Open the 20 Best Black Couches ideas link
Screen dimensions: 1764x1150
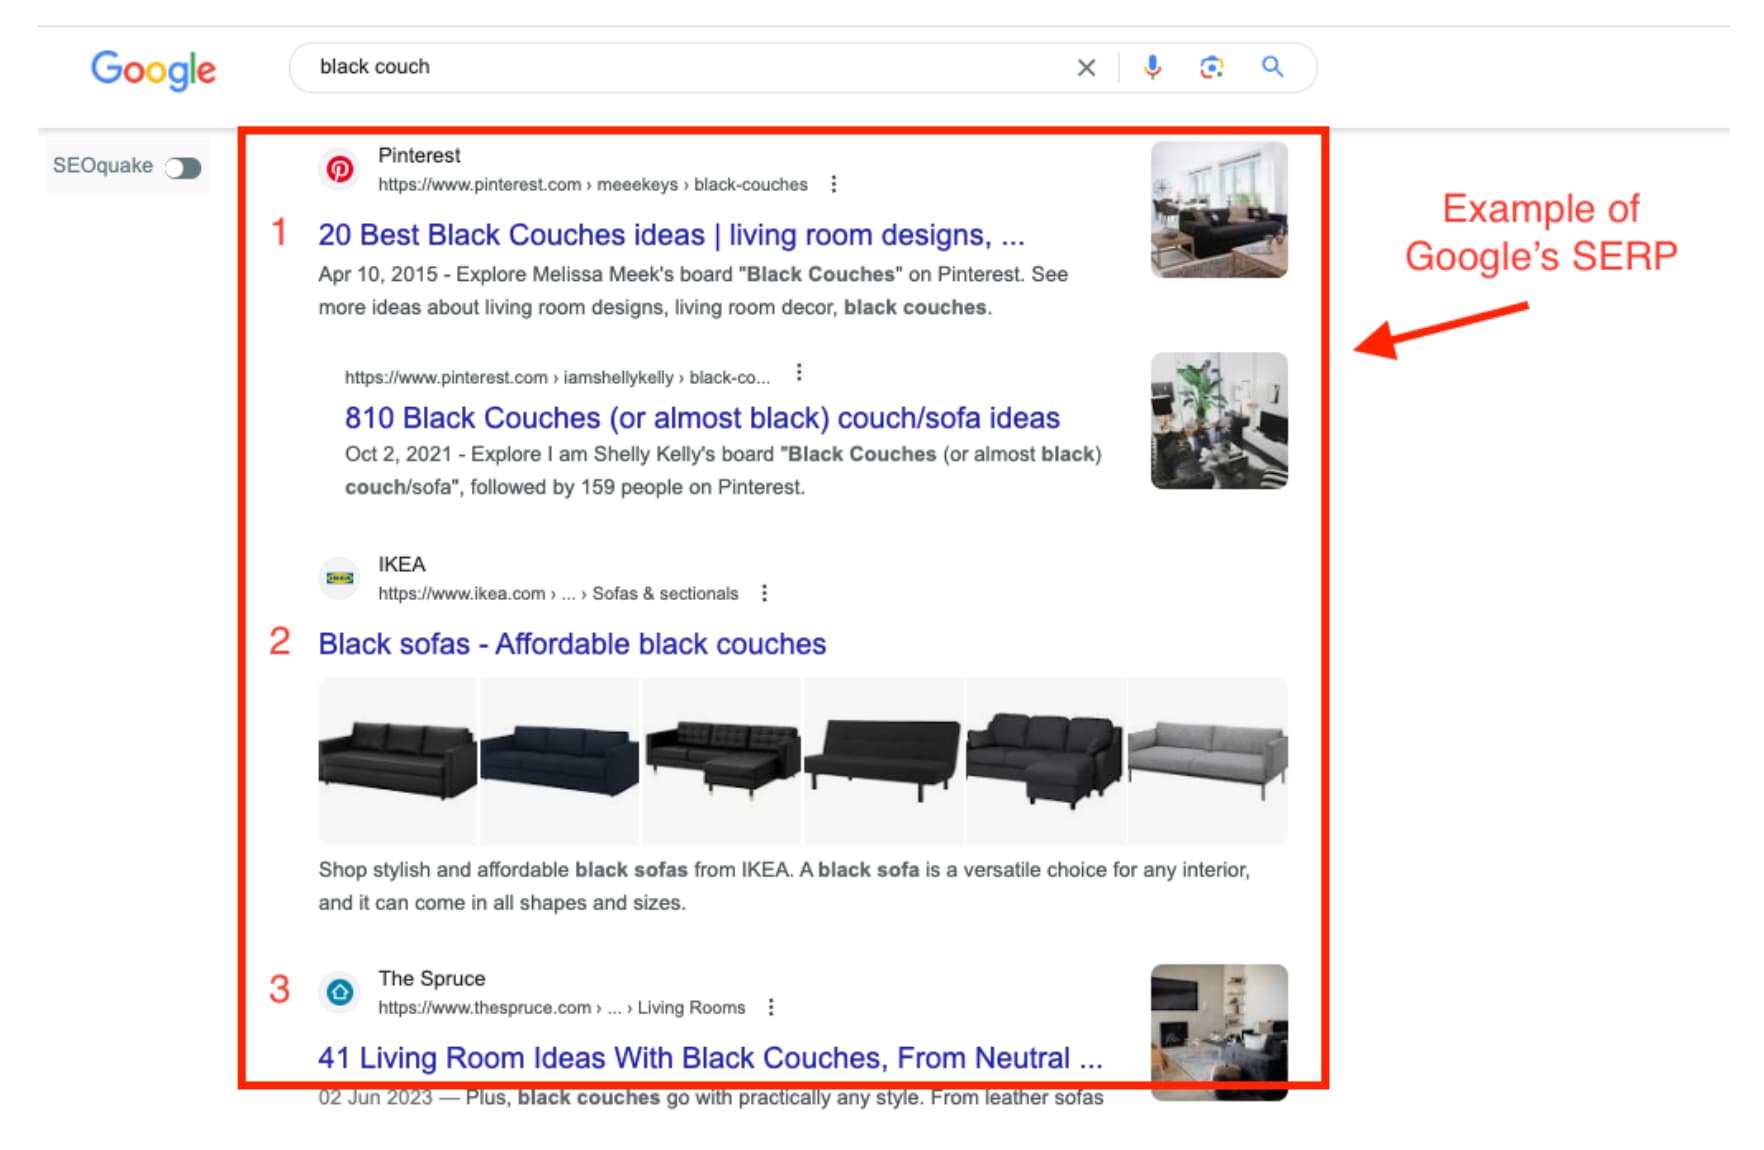(670, 235)
